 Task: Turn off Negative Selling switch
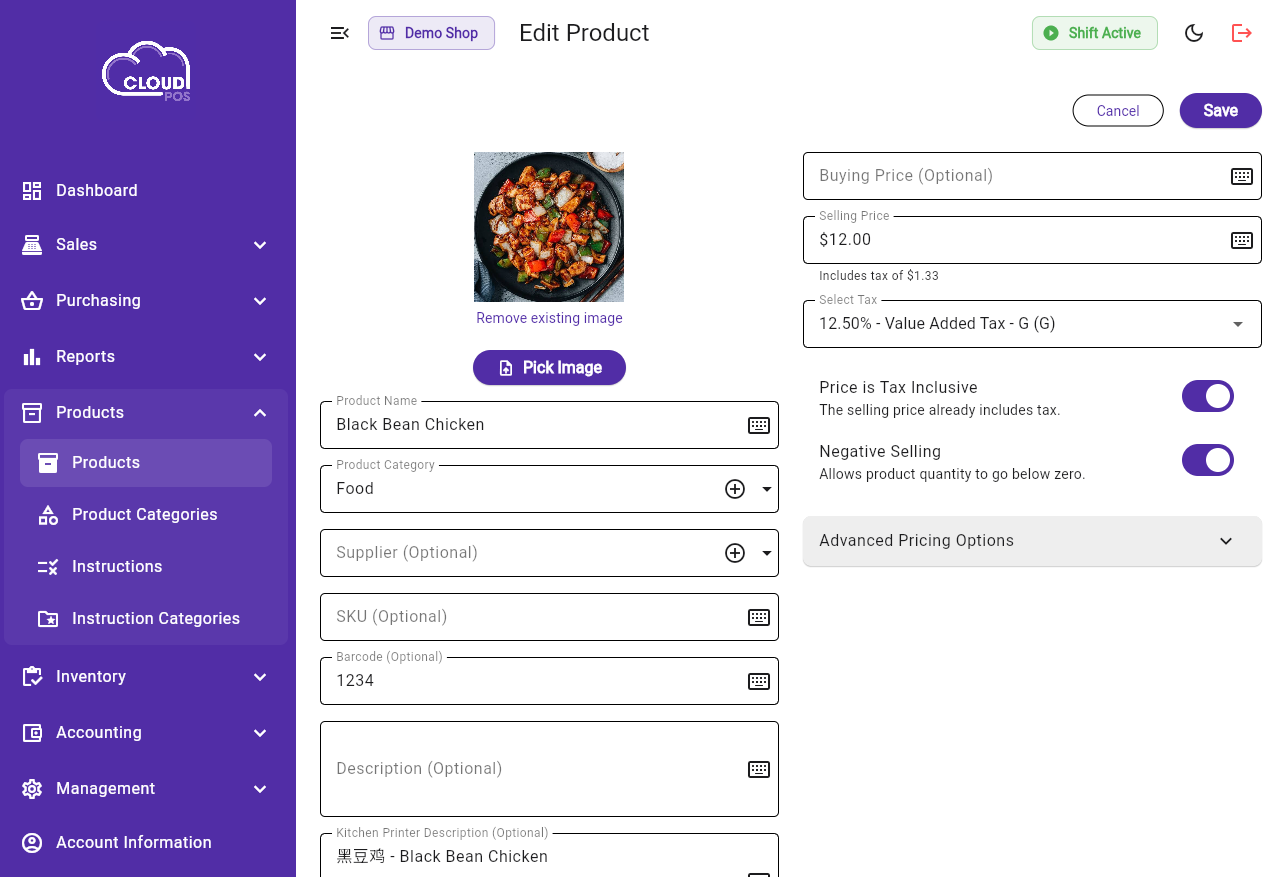1207,461
